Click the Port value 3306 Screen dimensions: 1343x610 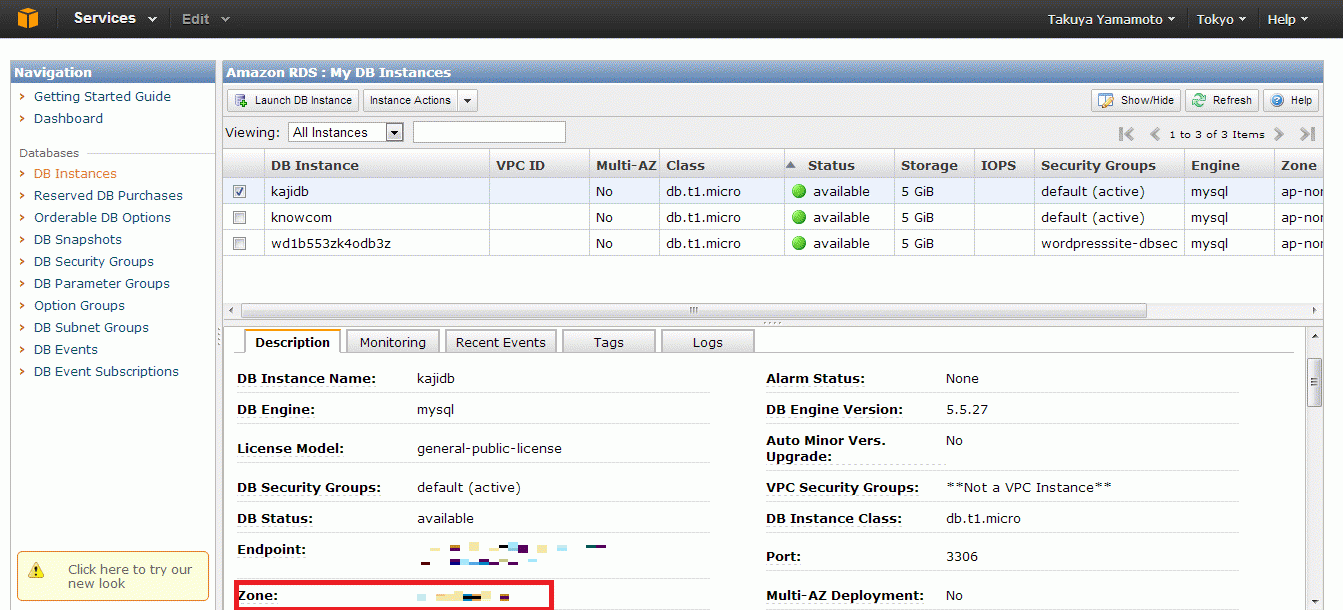[x=962, y=556]
